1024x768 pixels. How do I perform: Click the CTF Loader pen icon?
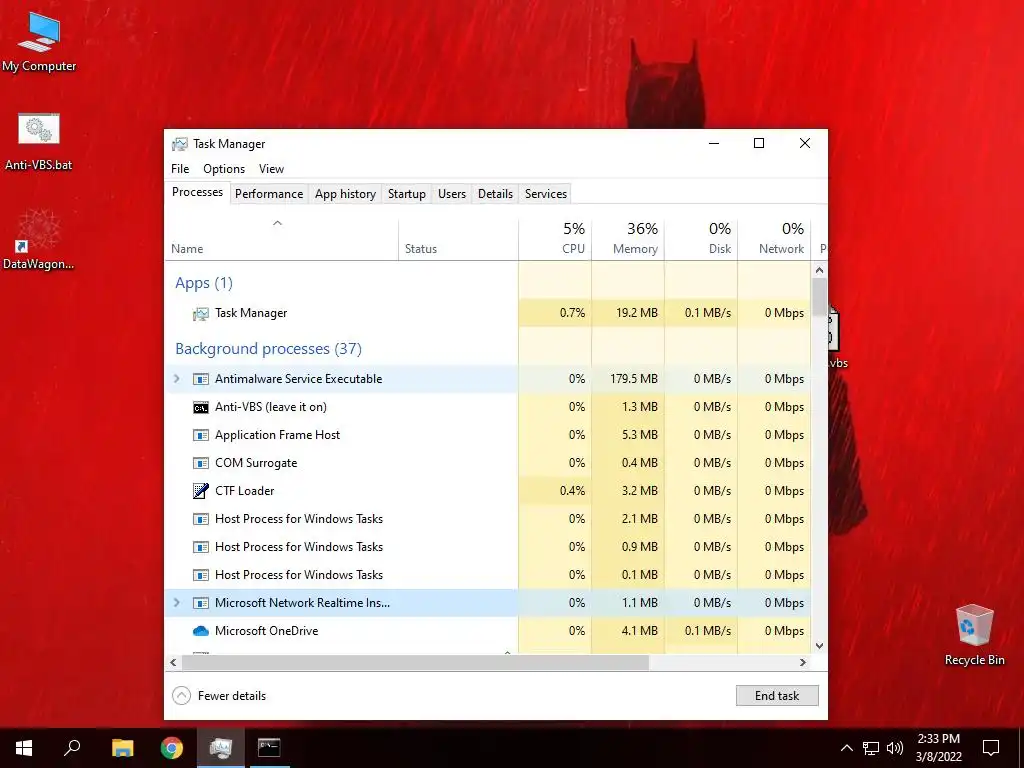[200, 490]
